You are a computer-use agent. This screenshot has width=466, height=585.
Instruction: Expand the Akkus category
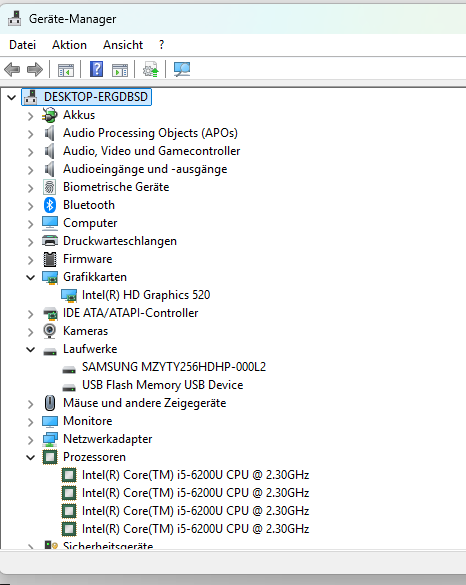31,116
